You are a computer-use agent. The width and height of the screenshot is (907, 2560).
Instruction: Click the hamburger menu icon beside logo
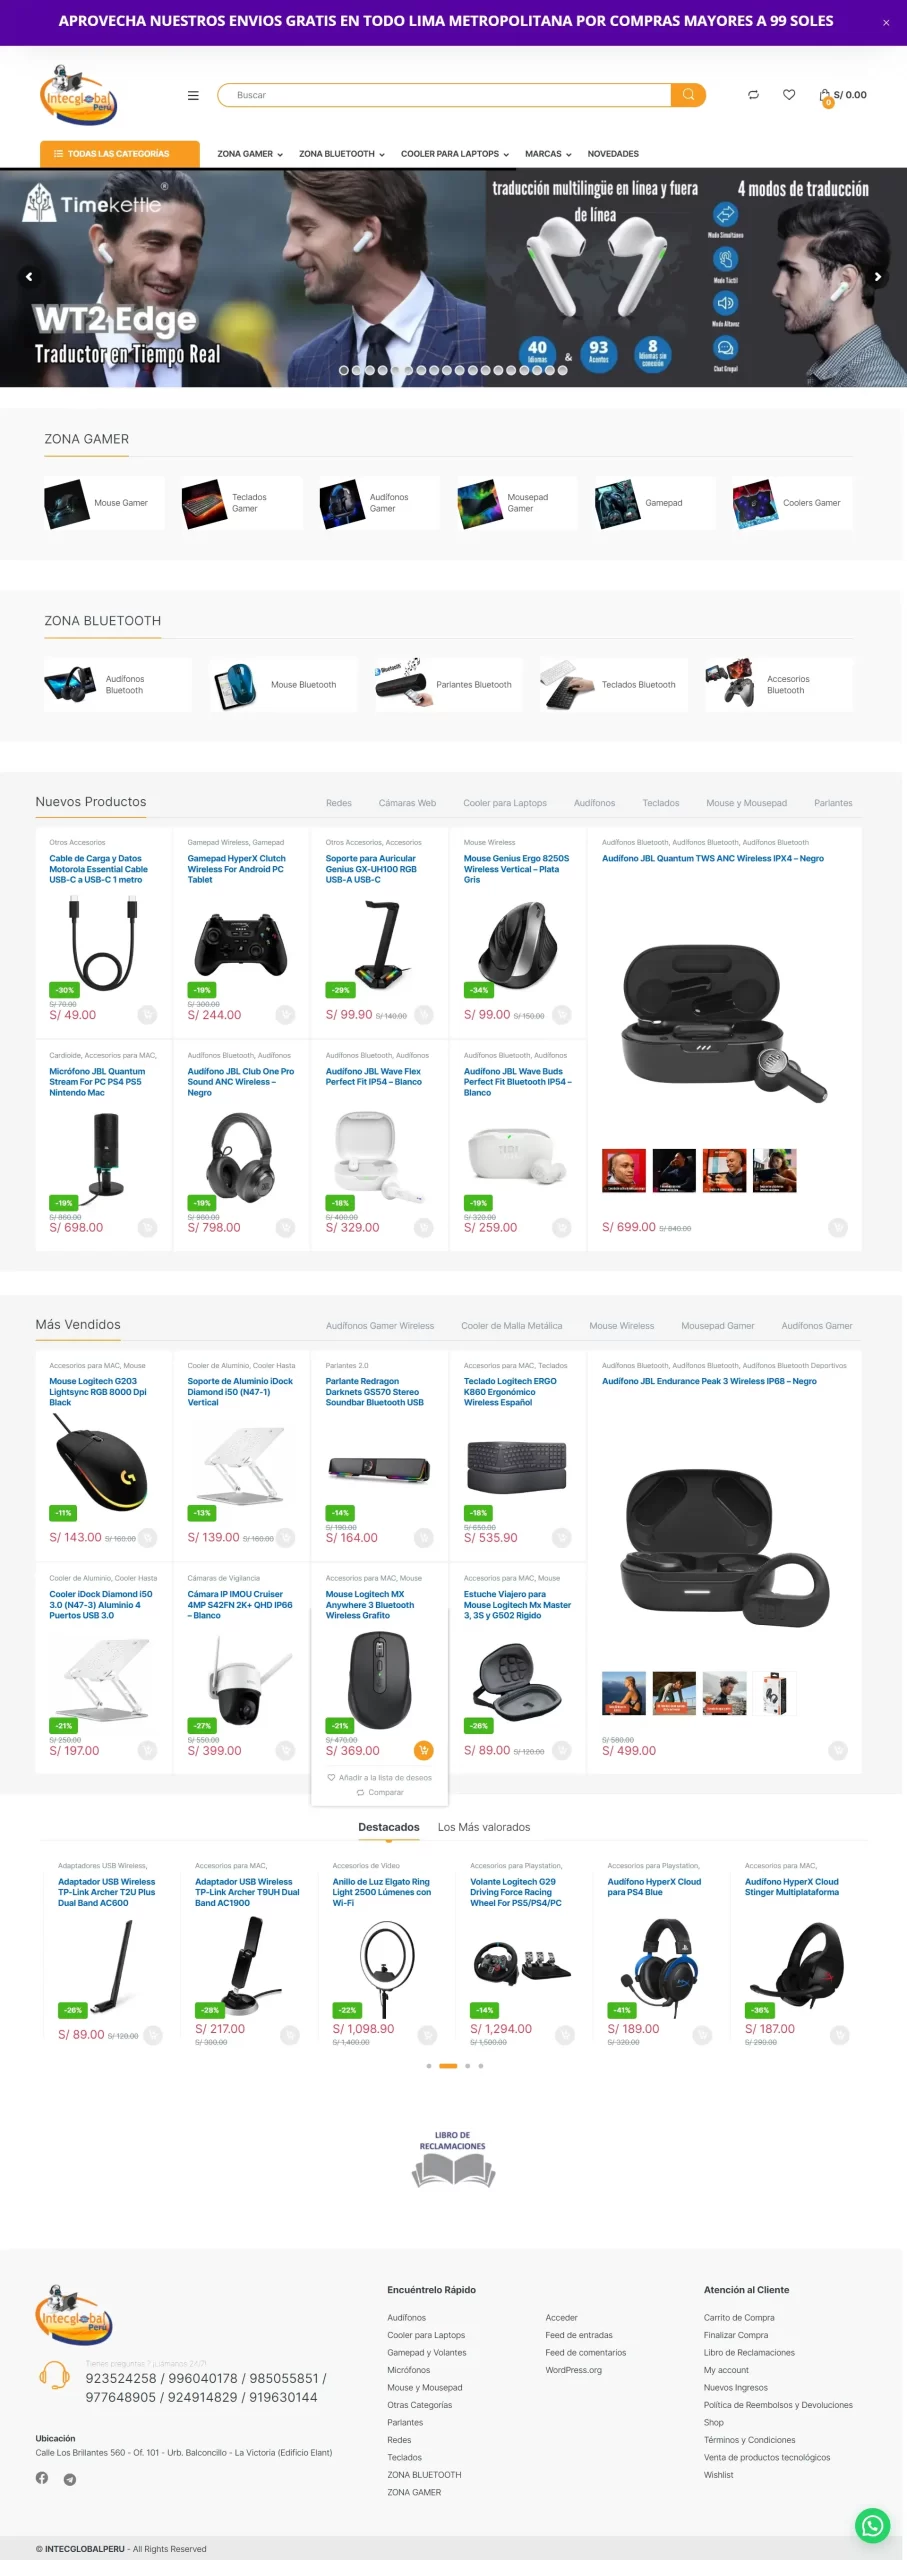click(193, 96)
